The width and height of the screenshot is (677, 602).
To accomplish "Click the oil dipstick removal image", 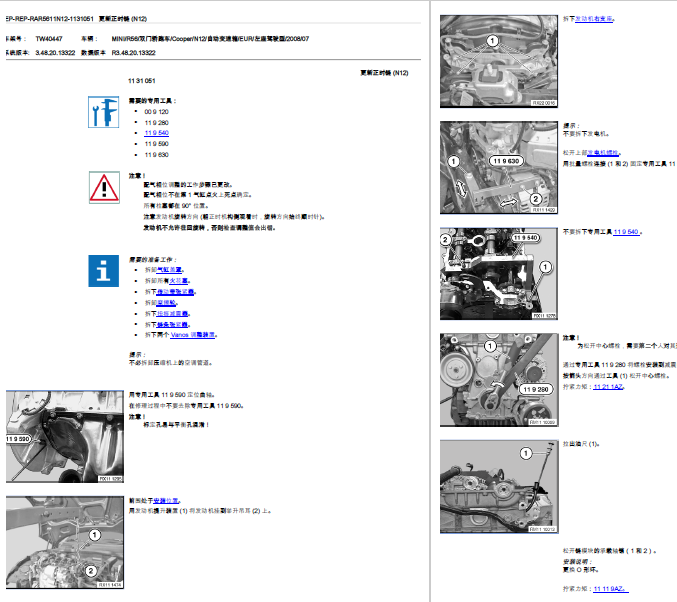I will (x=499, y=487).
